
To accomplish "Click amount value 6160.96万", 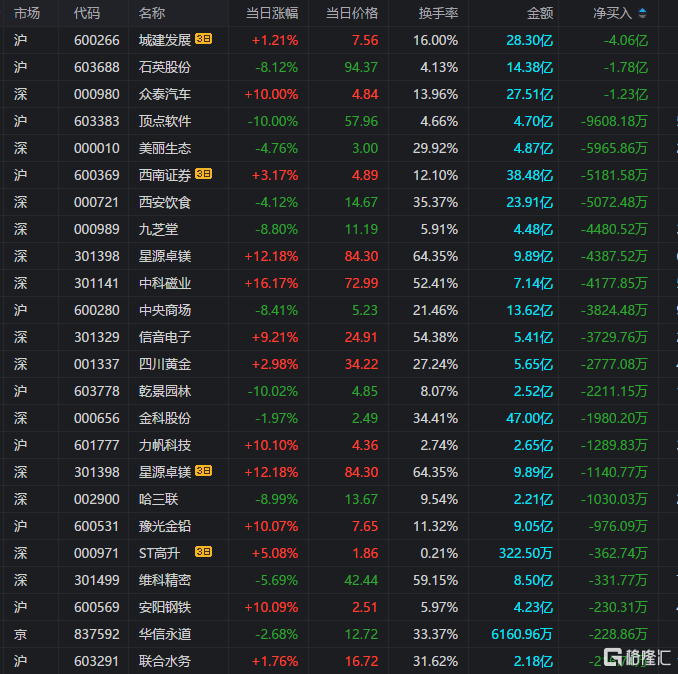I will [522, 634].
